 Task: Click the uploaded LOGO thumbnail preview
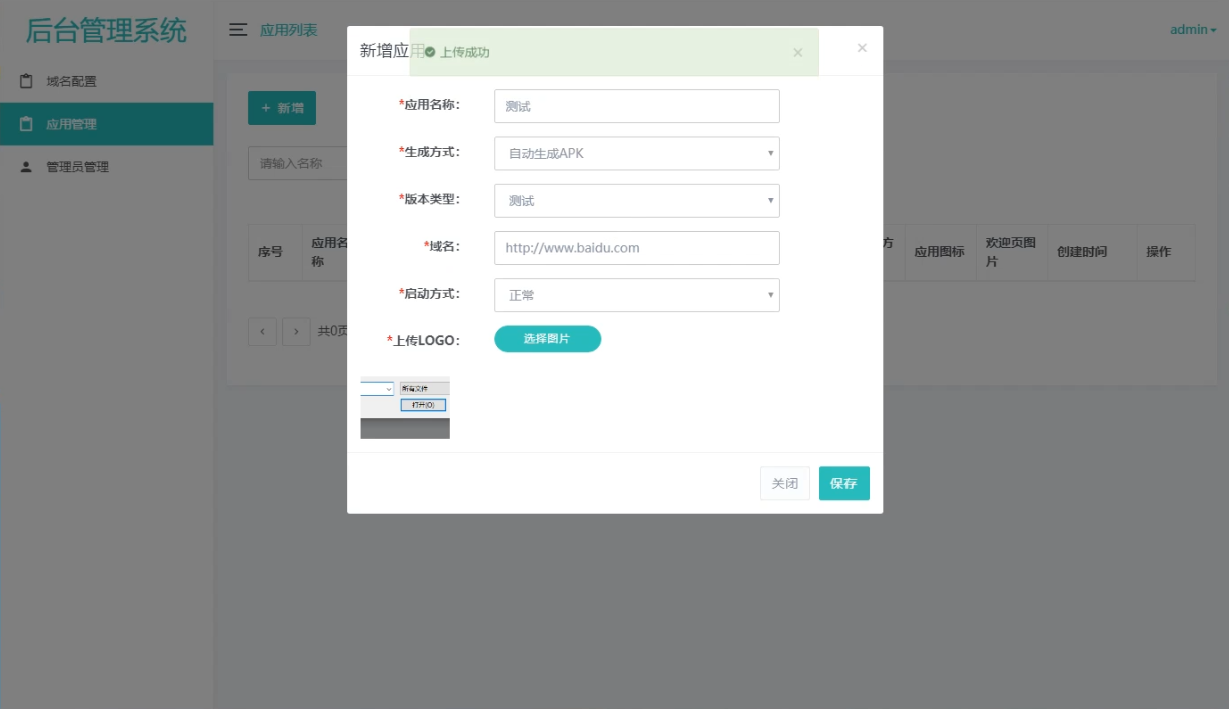coord(404,406)
